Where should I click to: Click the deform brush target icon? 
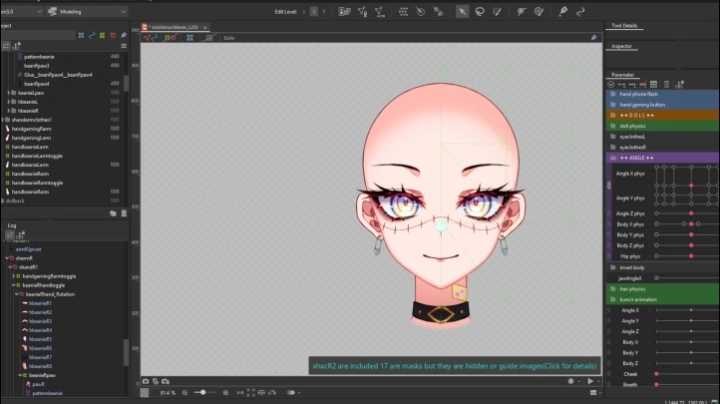pyautogui.click(x=539, y=12)
